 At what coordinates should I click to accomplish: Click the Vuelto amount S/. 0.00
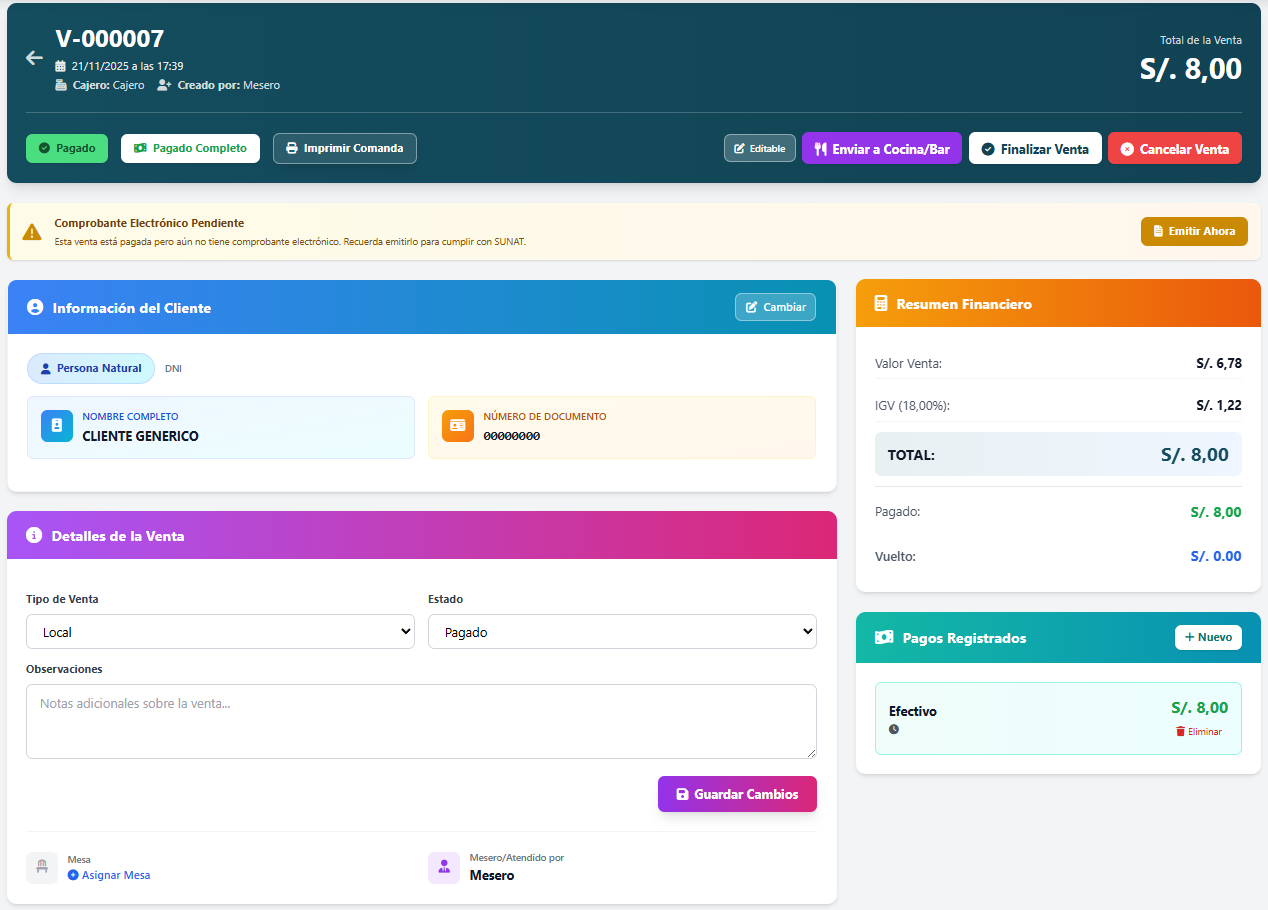[1216, 556]
